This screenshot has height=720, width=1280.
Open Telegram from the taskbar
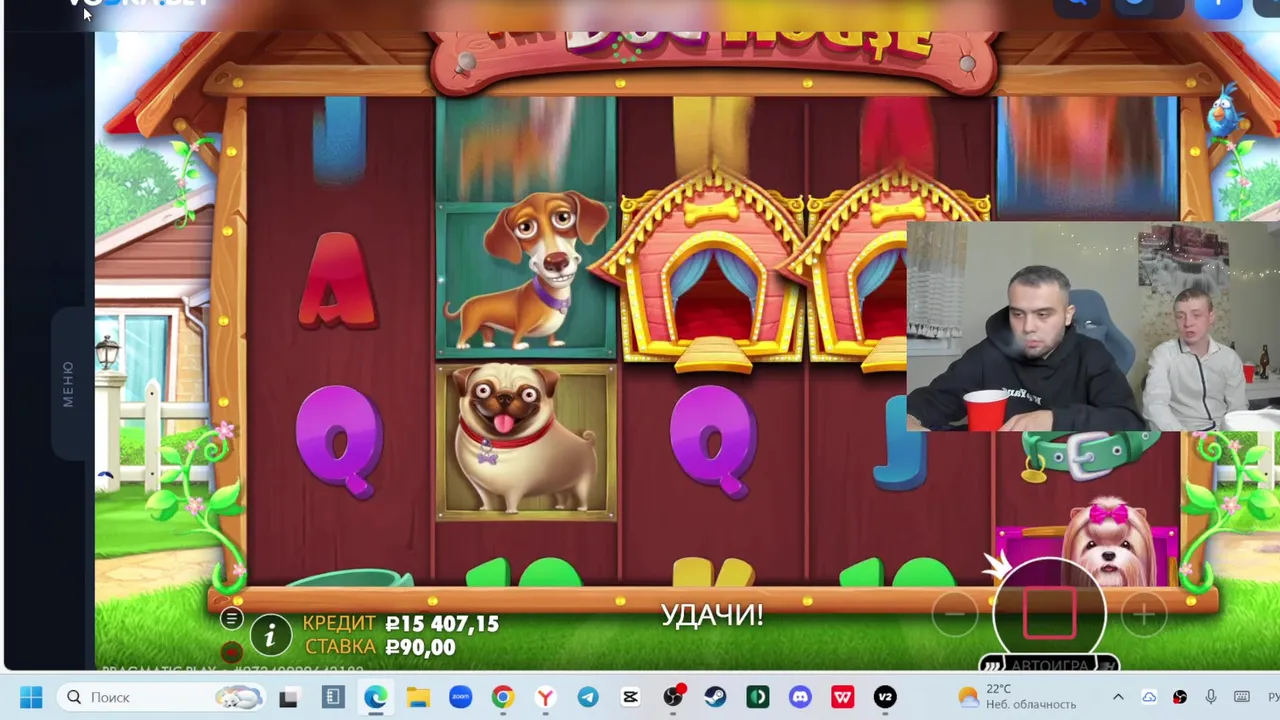click(x=588, y=697)
